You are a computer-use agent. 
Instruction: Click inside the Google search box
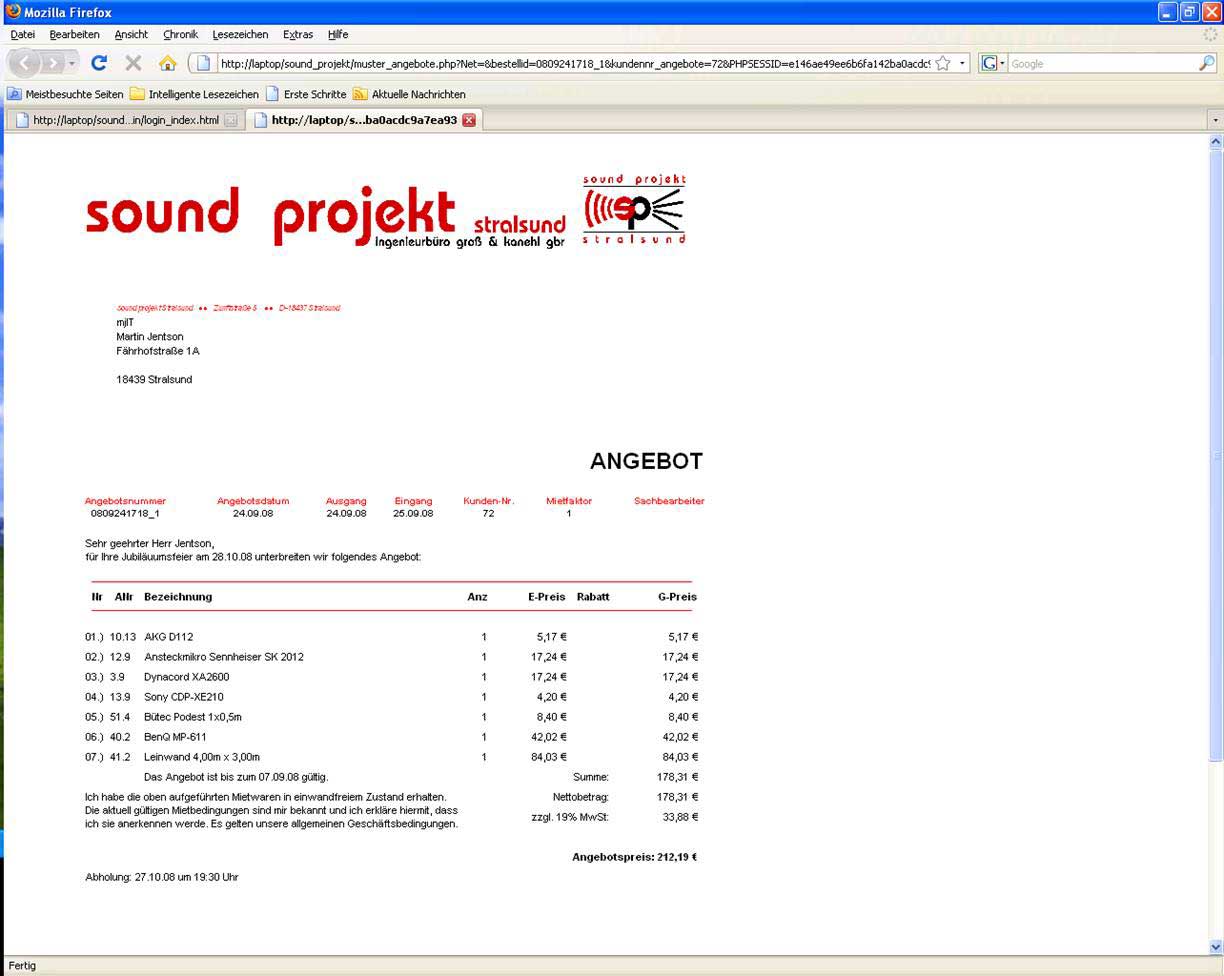pyautogui.click(x=1102, y=64)
